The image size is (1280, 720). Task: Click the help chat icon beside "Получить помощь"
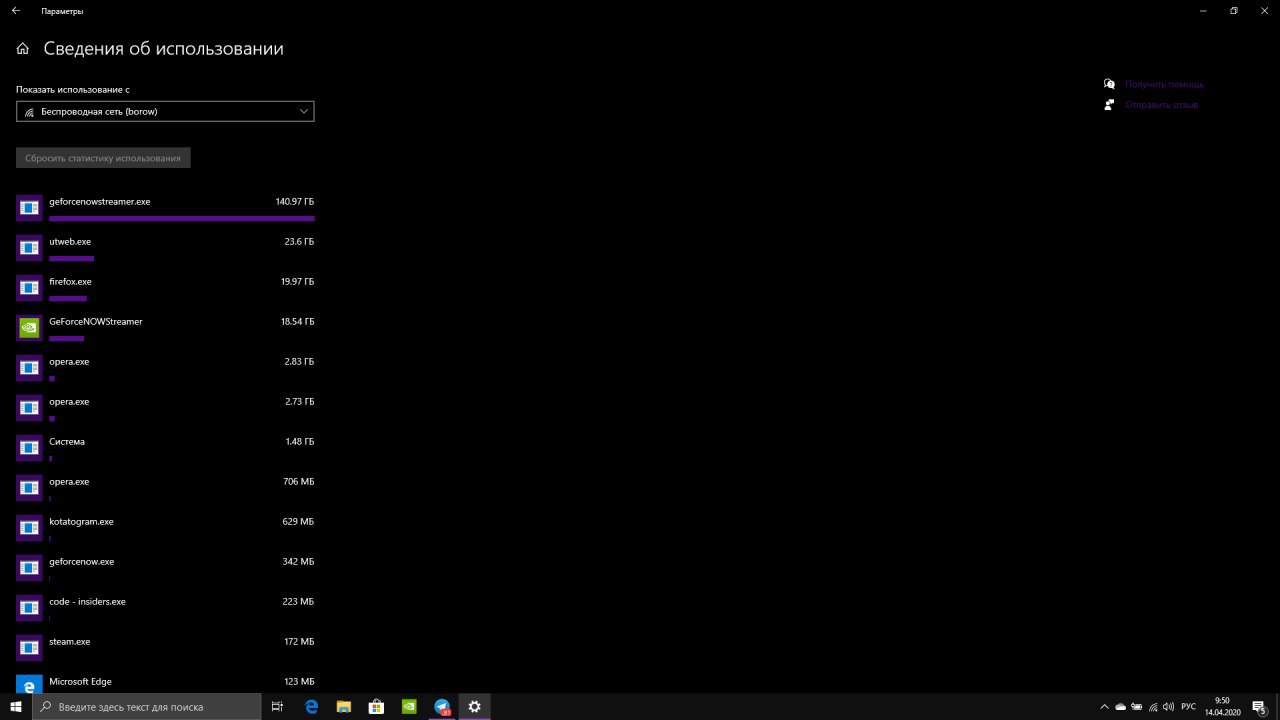tap(1109, 85)
